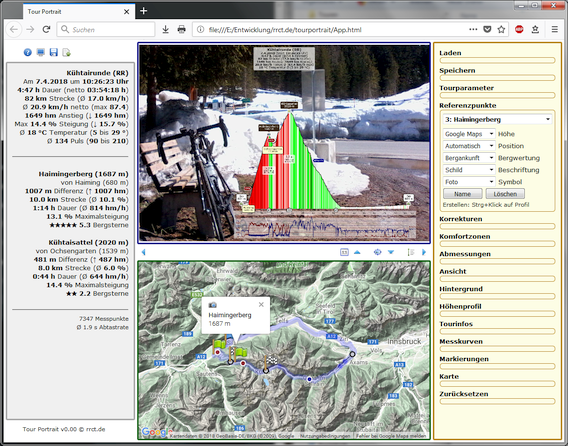The width and height of the screenshot is (568, 446).
Task: Click the Google logo on the map
Action: (x=155, y=432)
